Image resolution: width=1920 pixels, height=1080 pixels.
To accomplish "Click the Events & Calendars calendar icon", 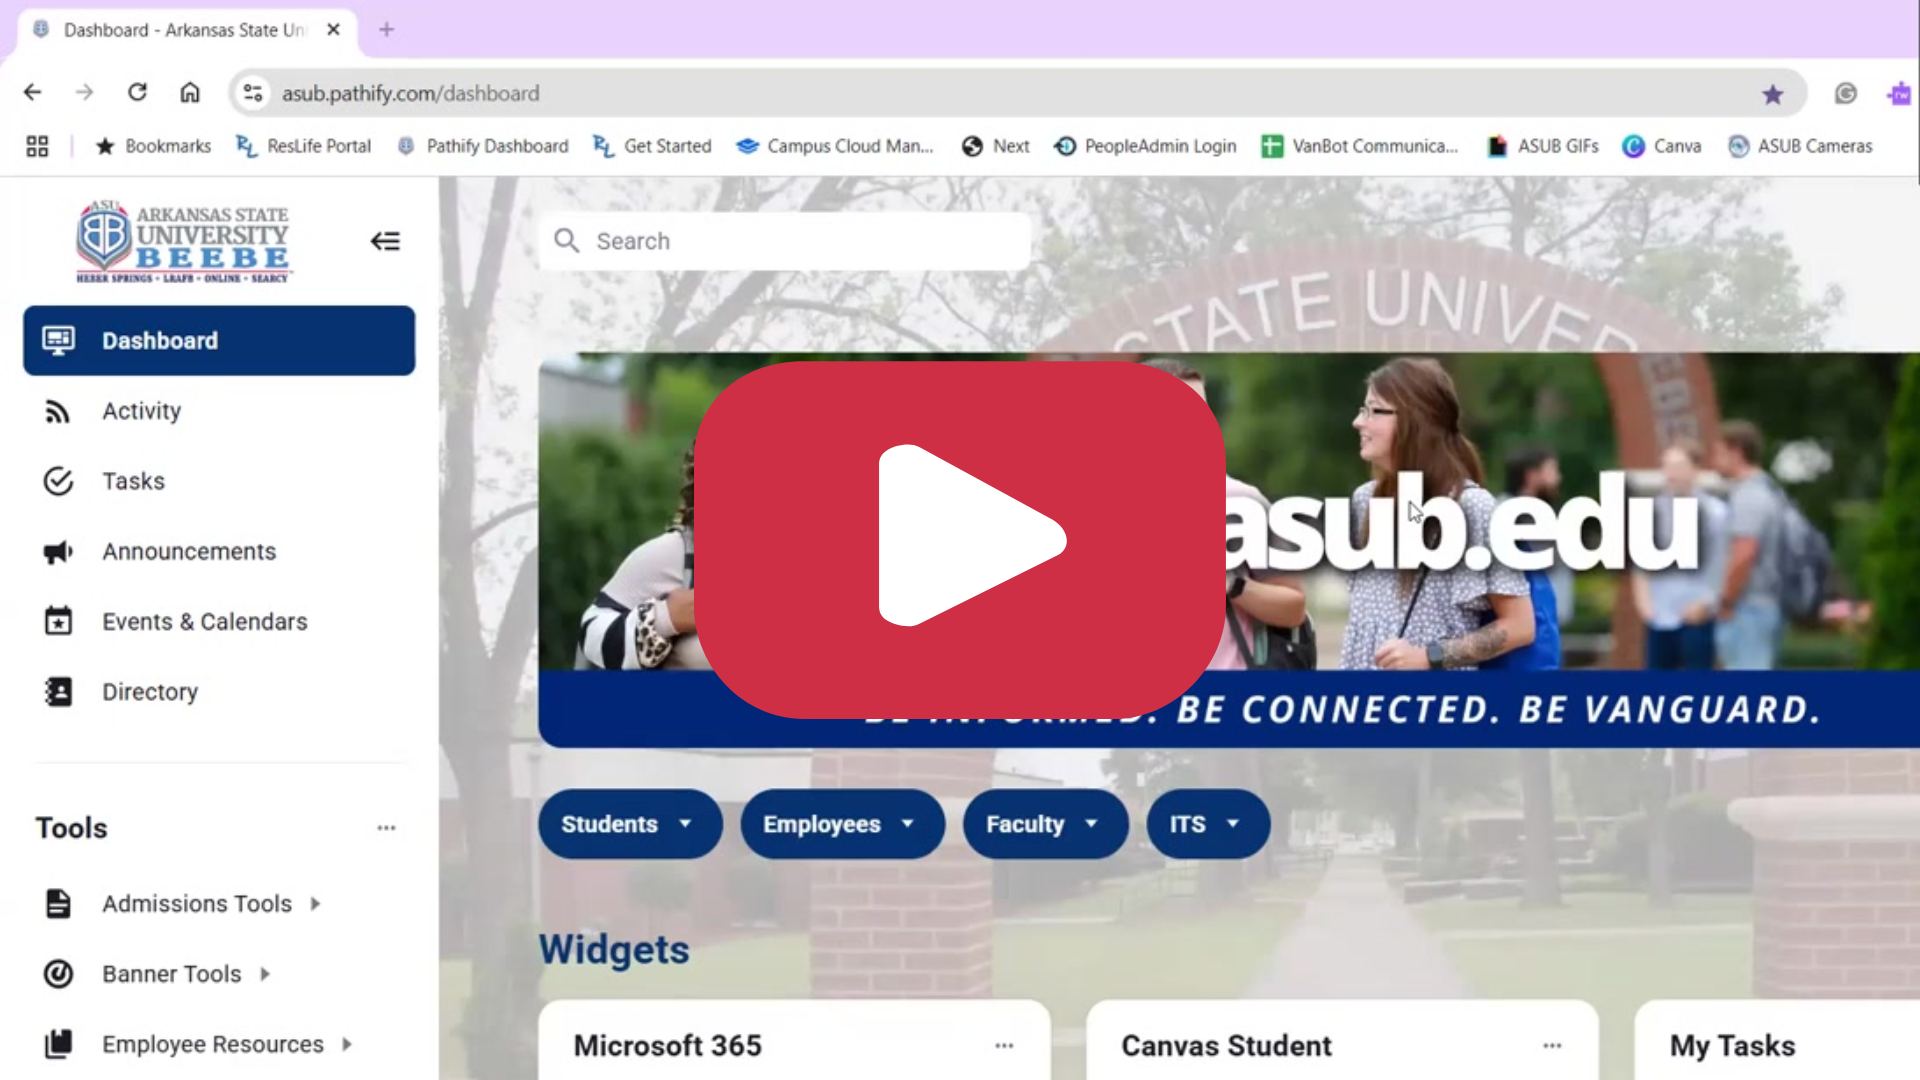I will pos(57,621).
